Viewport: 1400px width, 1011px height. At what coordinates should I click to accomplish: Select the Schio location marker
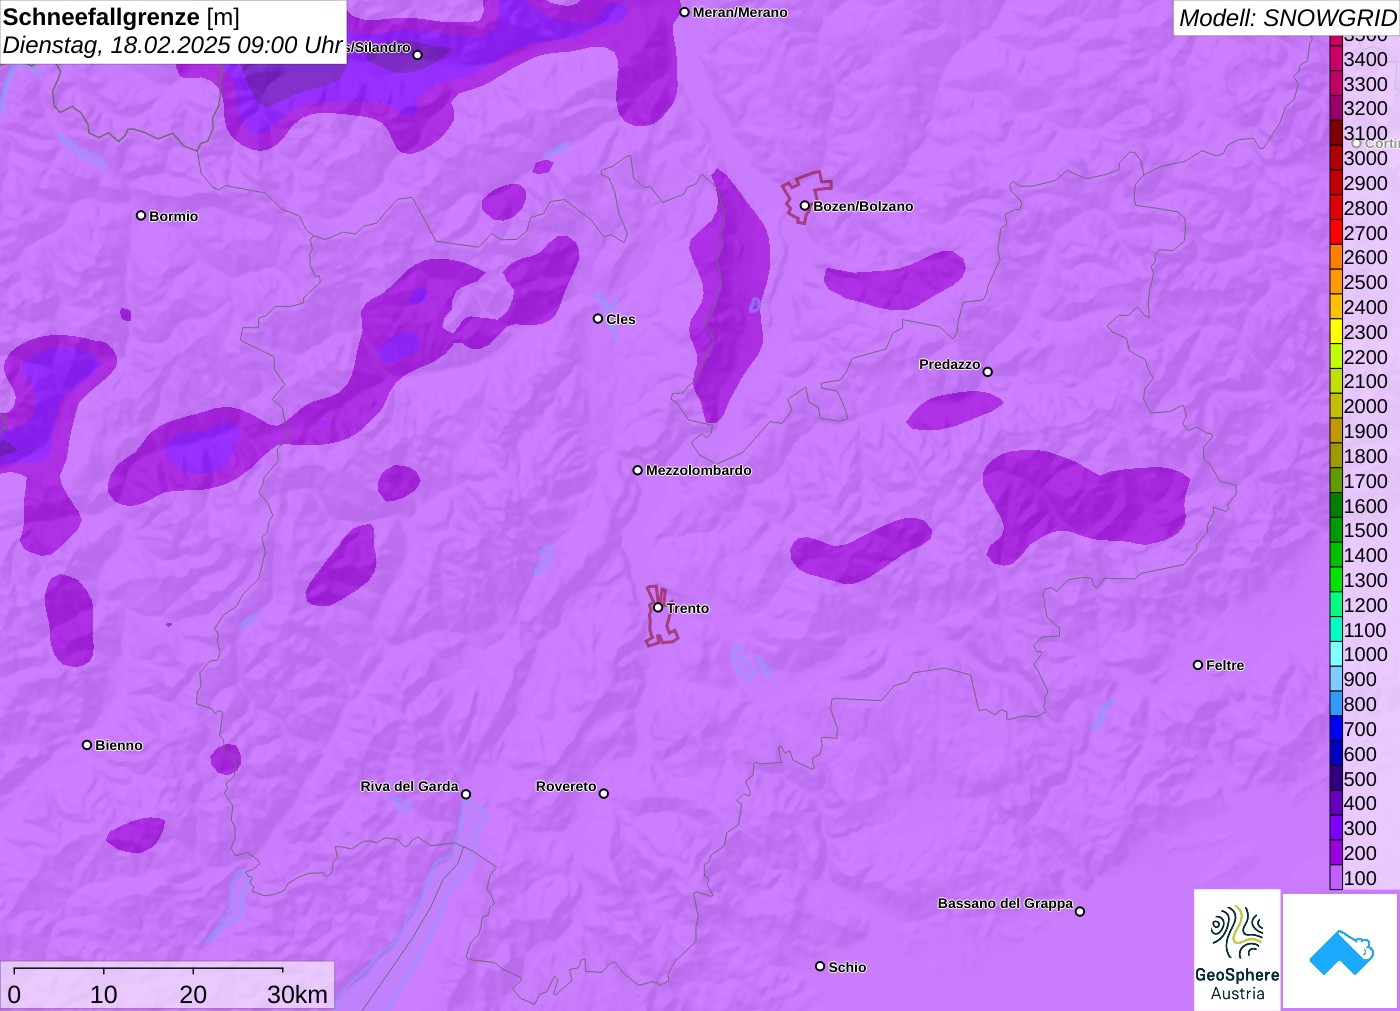pyautogui.click(x=820, y=967)
